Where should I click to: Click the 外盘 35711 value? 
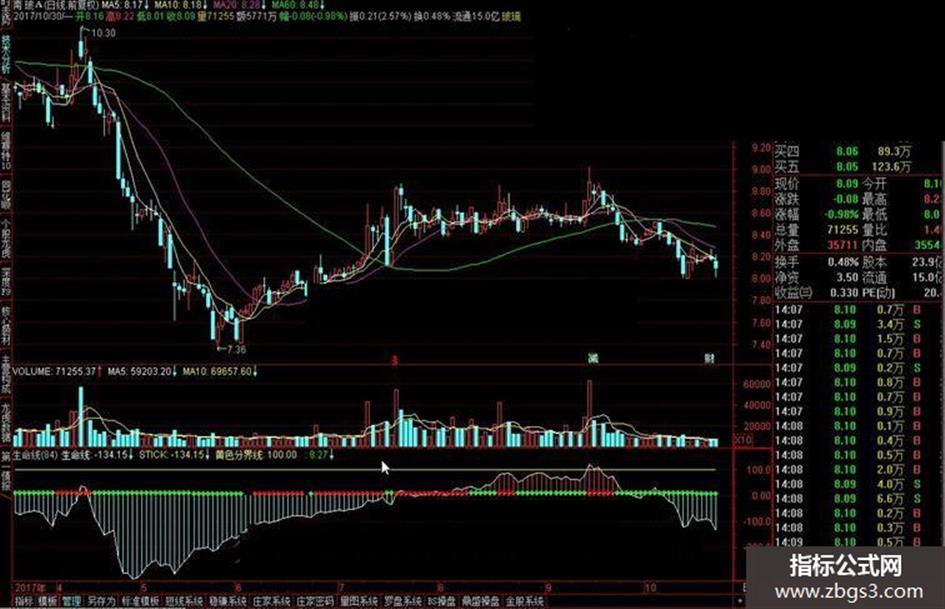843,245
